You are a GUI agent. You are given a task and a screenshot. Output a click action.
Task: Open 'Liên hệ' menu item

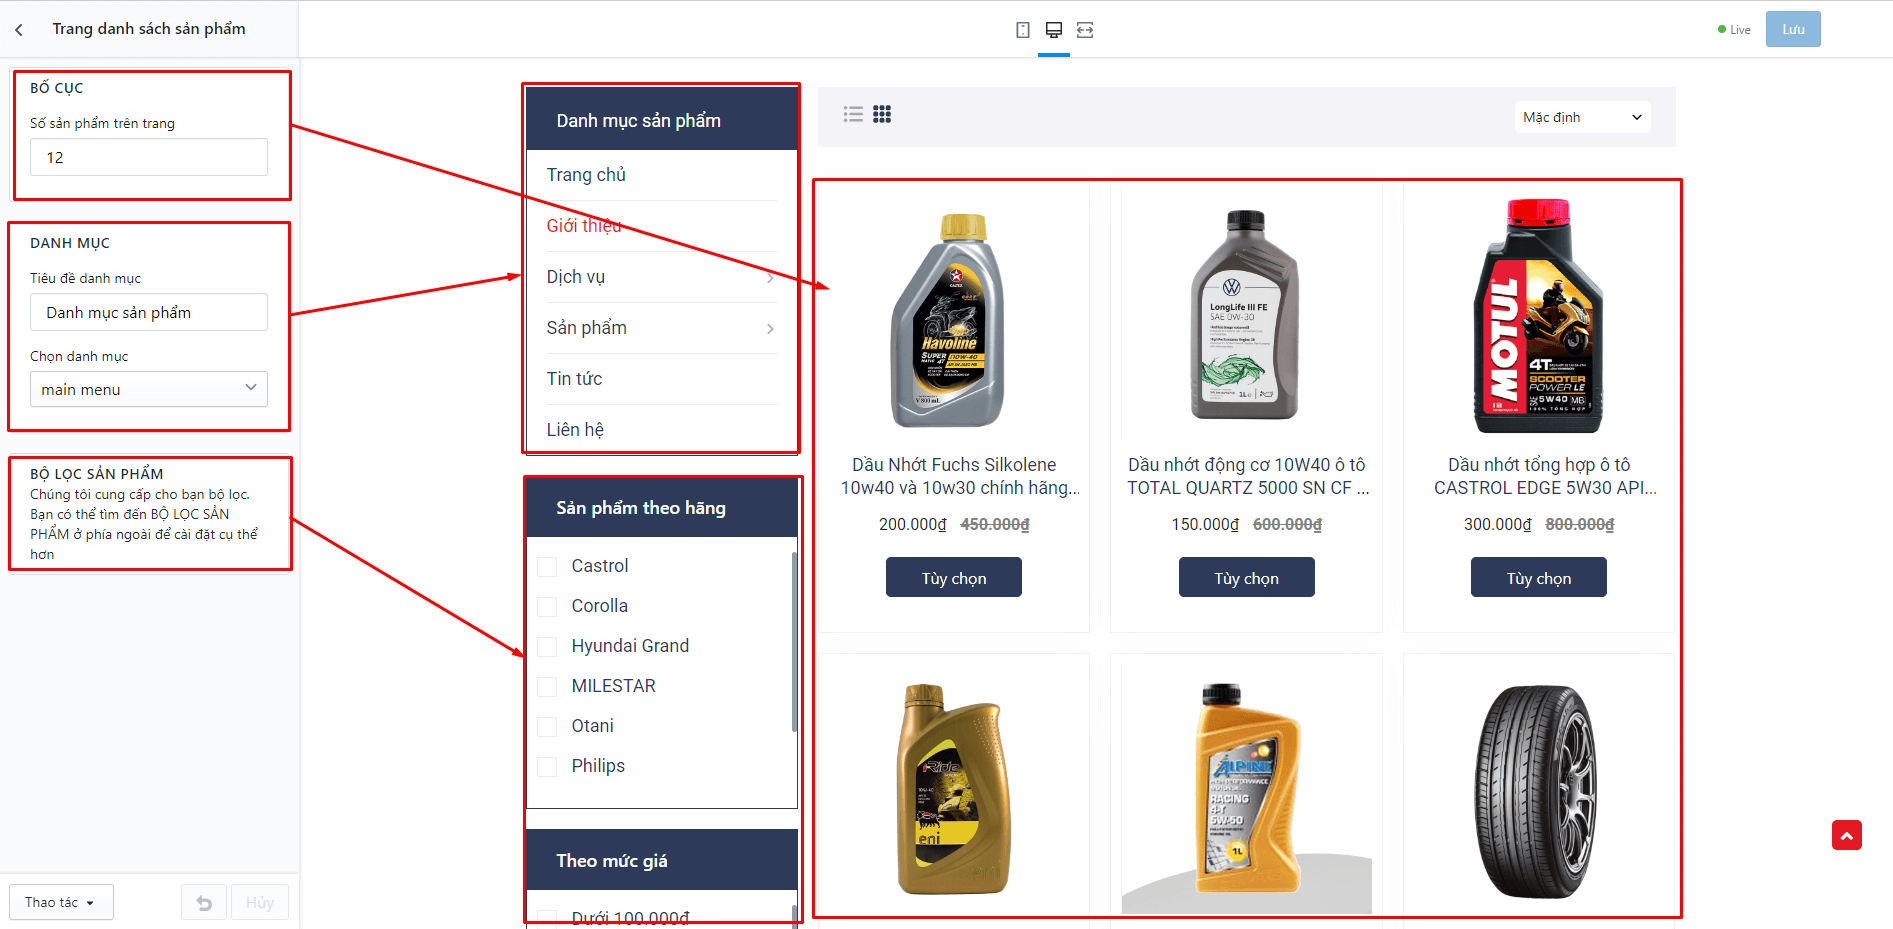[575, 430]
